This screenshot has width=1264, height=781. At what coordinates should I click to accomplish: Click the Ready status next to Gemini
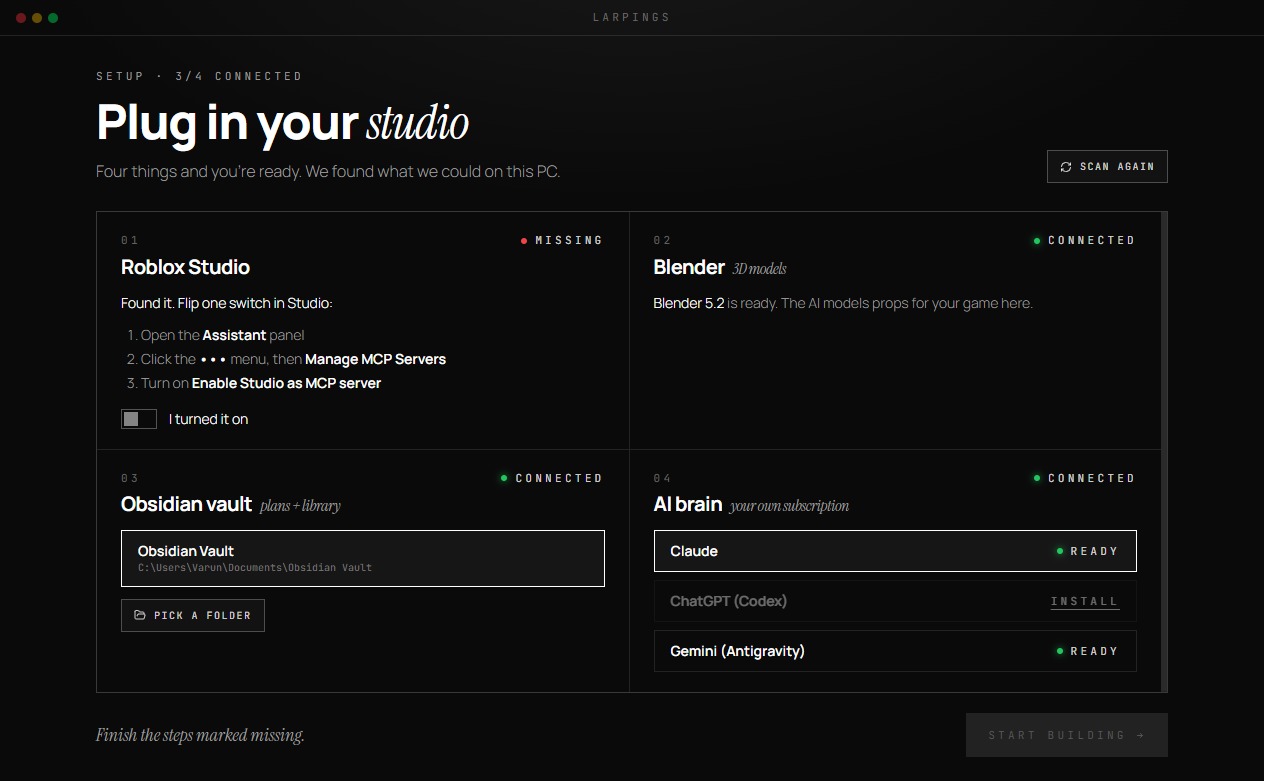[x=1088, y=651]
